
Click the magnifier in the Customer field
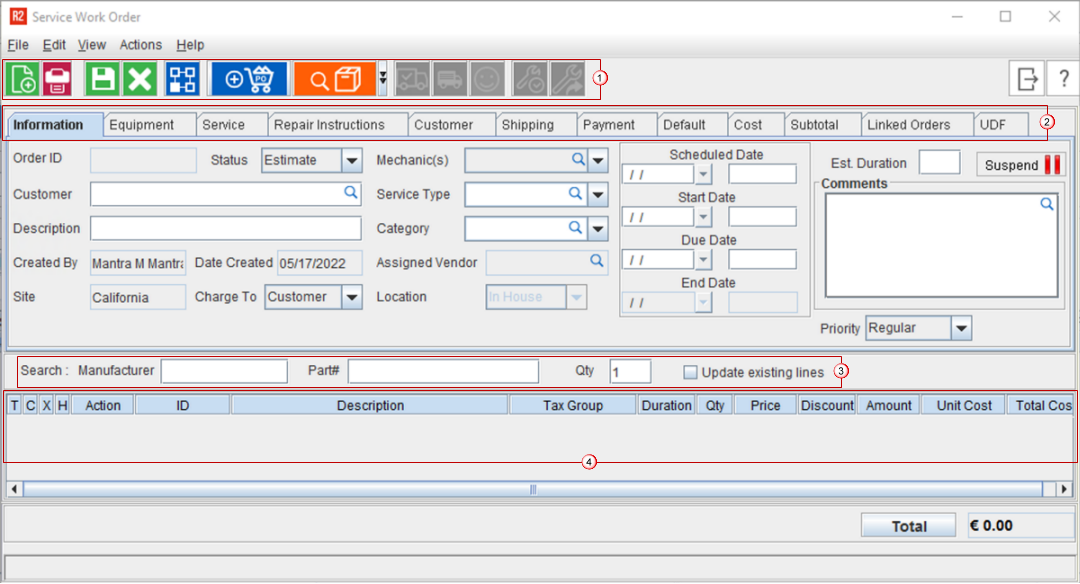(351, 193)
